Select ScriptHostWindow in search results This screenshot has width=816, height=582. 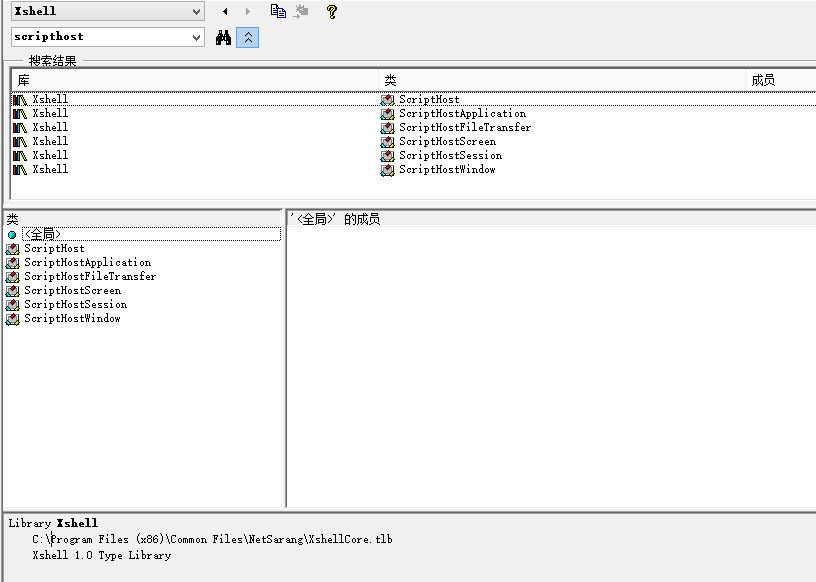[x=447, y=170]
